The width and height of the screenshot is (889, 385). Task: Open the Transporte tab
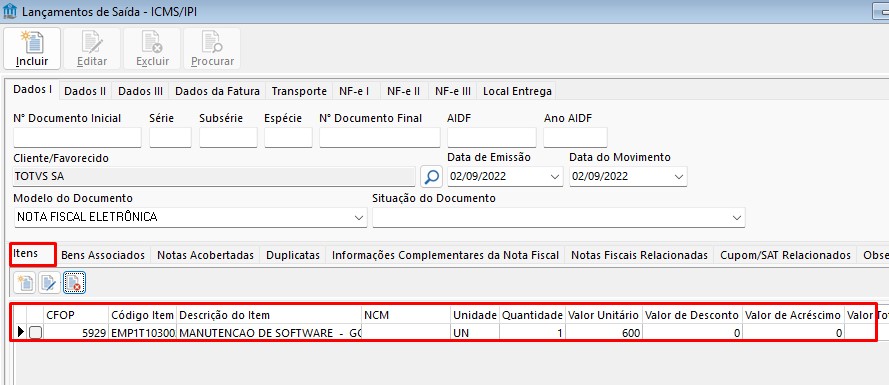pyautogui.click(x=299, y=91)
